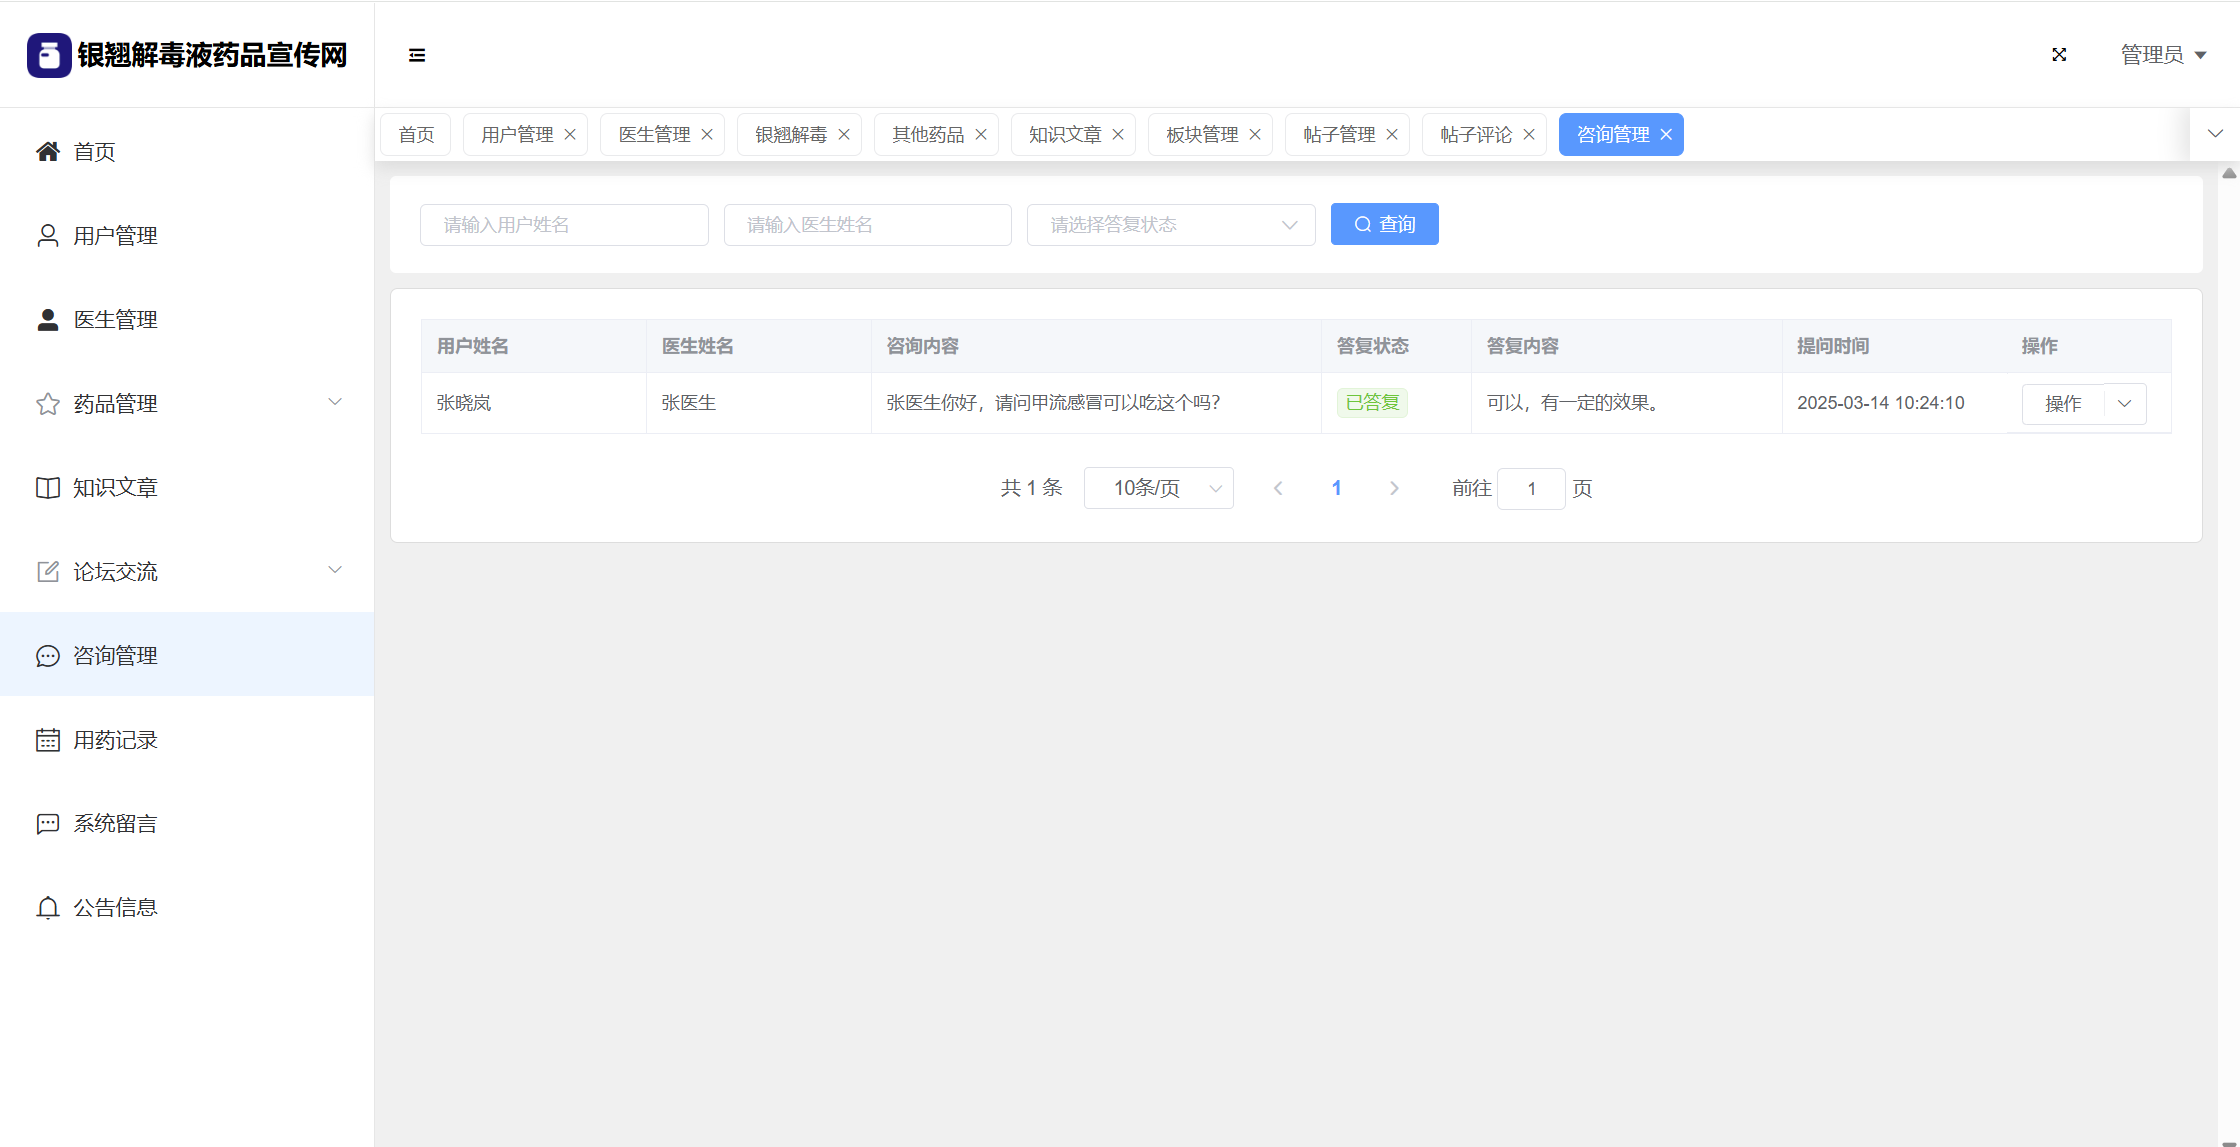Go to next pagination page arrow
The height and width of the screenshot is (1147, 2240).
(1394, 488)
